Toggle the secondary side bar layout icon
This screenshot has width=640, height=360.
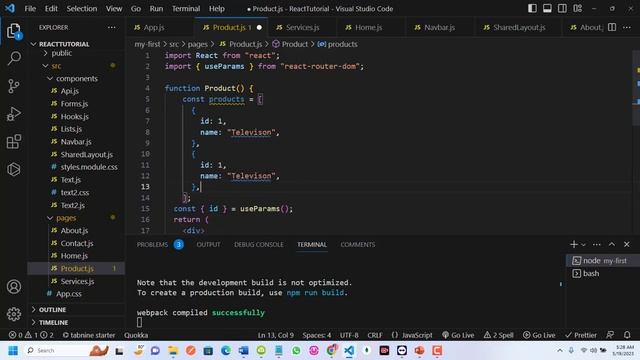pos(562,8)
